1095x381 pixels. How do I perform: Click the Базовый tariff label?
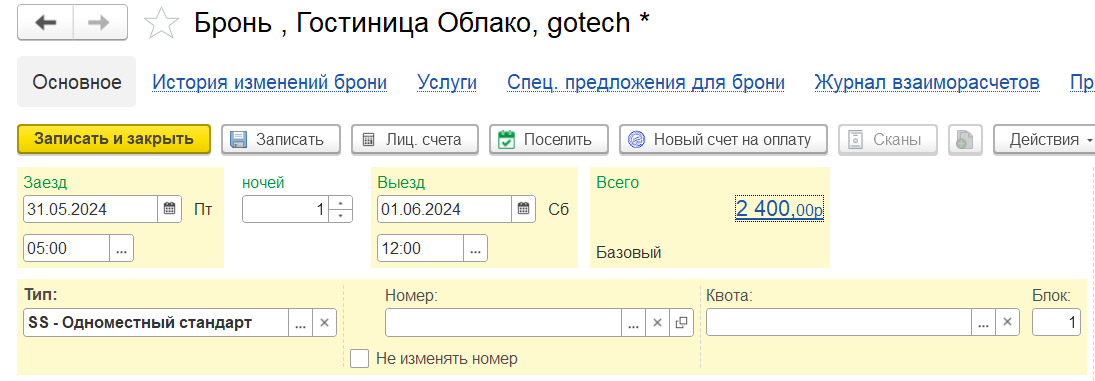[x=629, y=253]
